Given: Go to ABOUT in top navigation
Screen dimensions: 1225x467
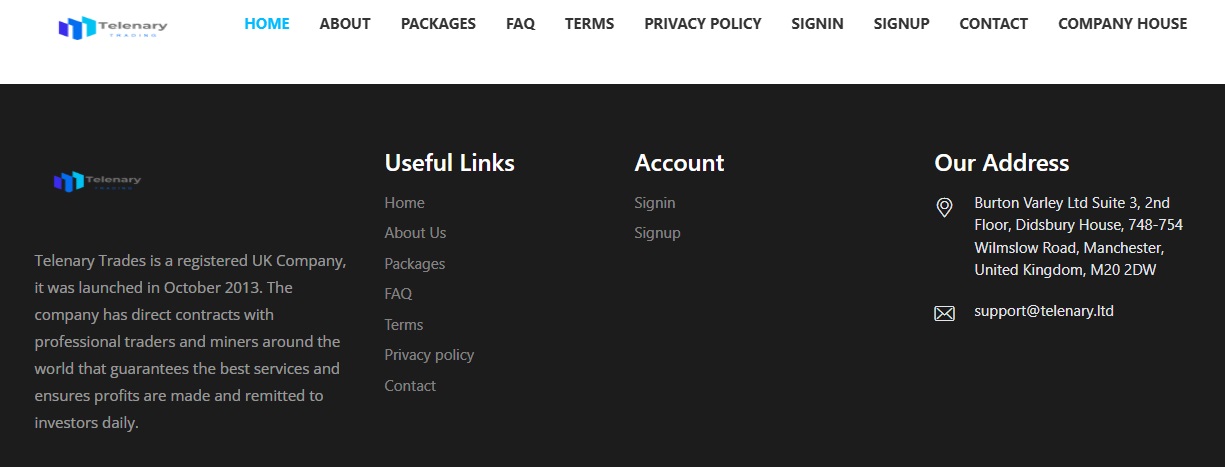Looking at the screenshot, I should [345, 24].
